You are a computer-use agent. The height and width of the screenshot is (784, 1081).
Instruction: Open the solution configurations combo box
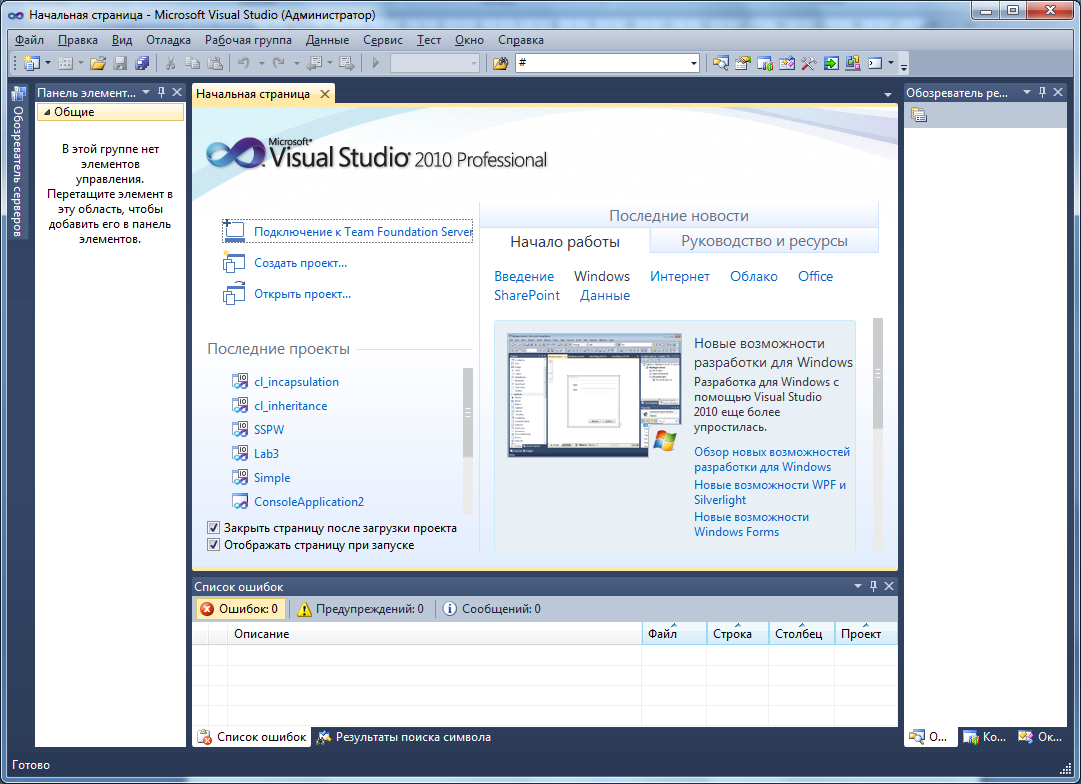(x=435, y=63)
